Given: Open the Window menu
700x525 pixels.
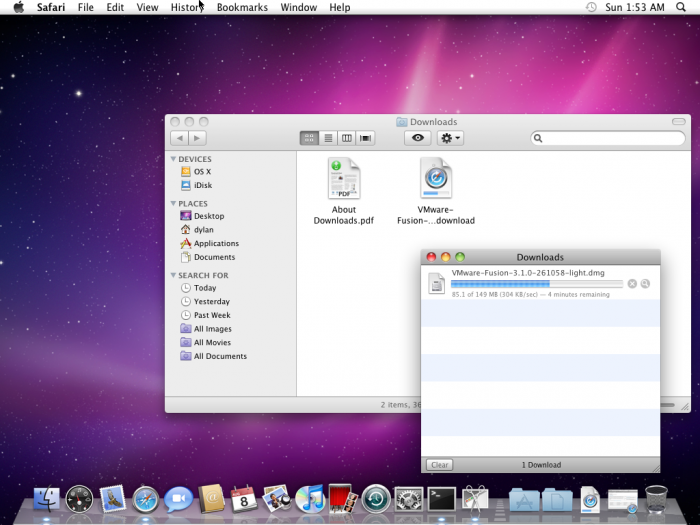Looking at the screenshot, I should click(x=298, y=7).
